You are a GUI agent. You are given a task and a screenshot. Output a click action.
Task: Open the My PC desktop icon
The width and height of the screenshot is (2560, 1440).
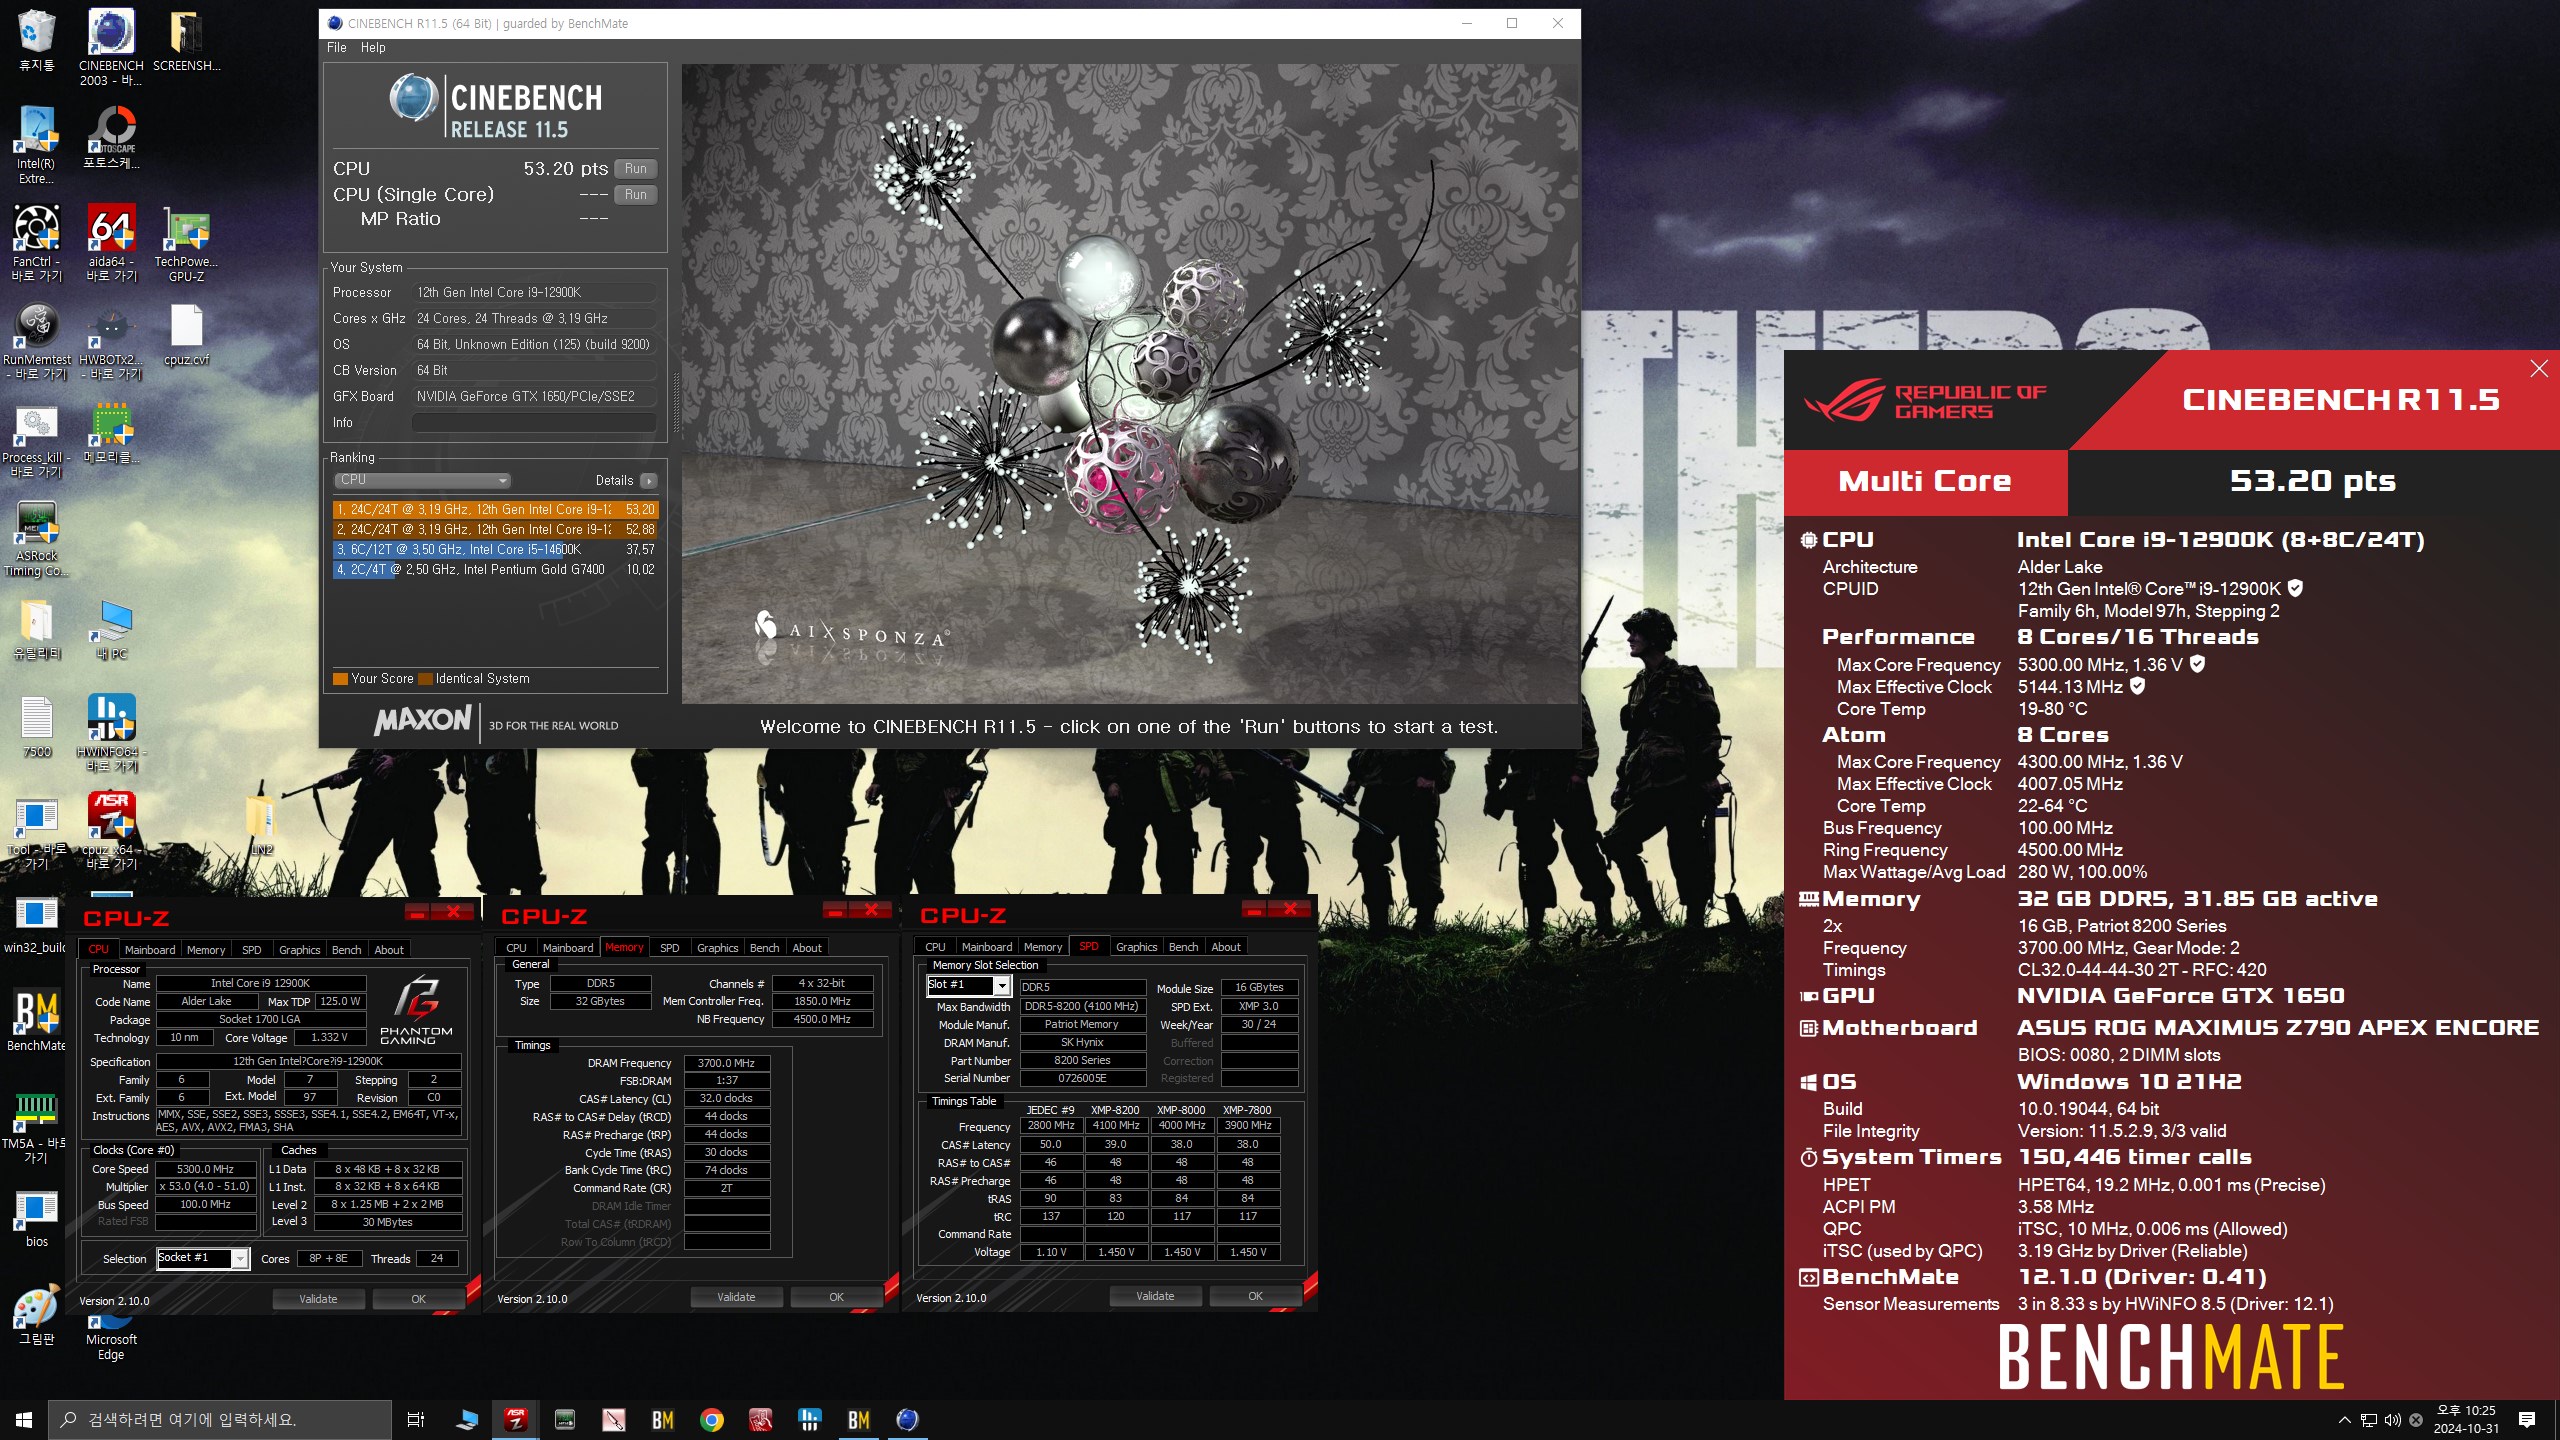click(111, 628)
